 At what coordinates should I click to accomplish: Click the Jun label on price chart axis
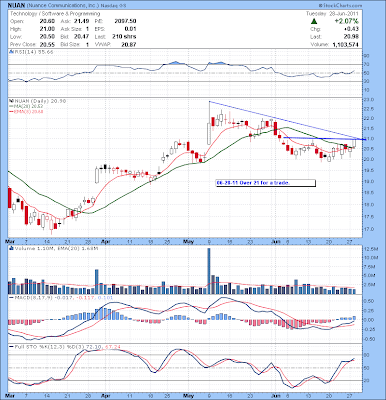tap(275, 240)
